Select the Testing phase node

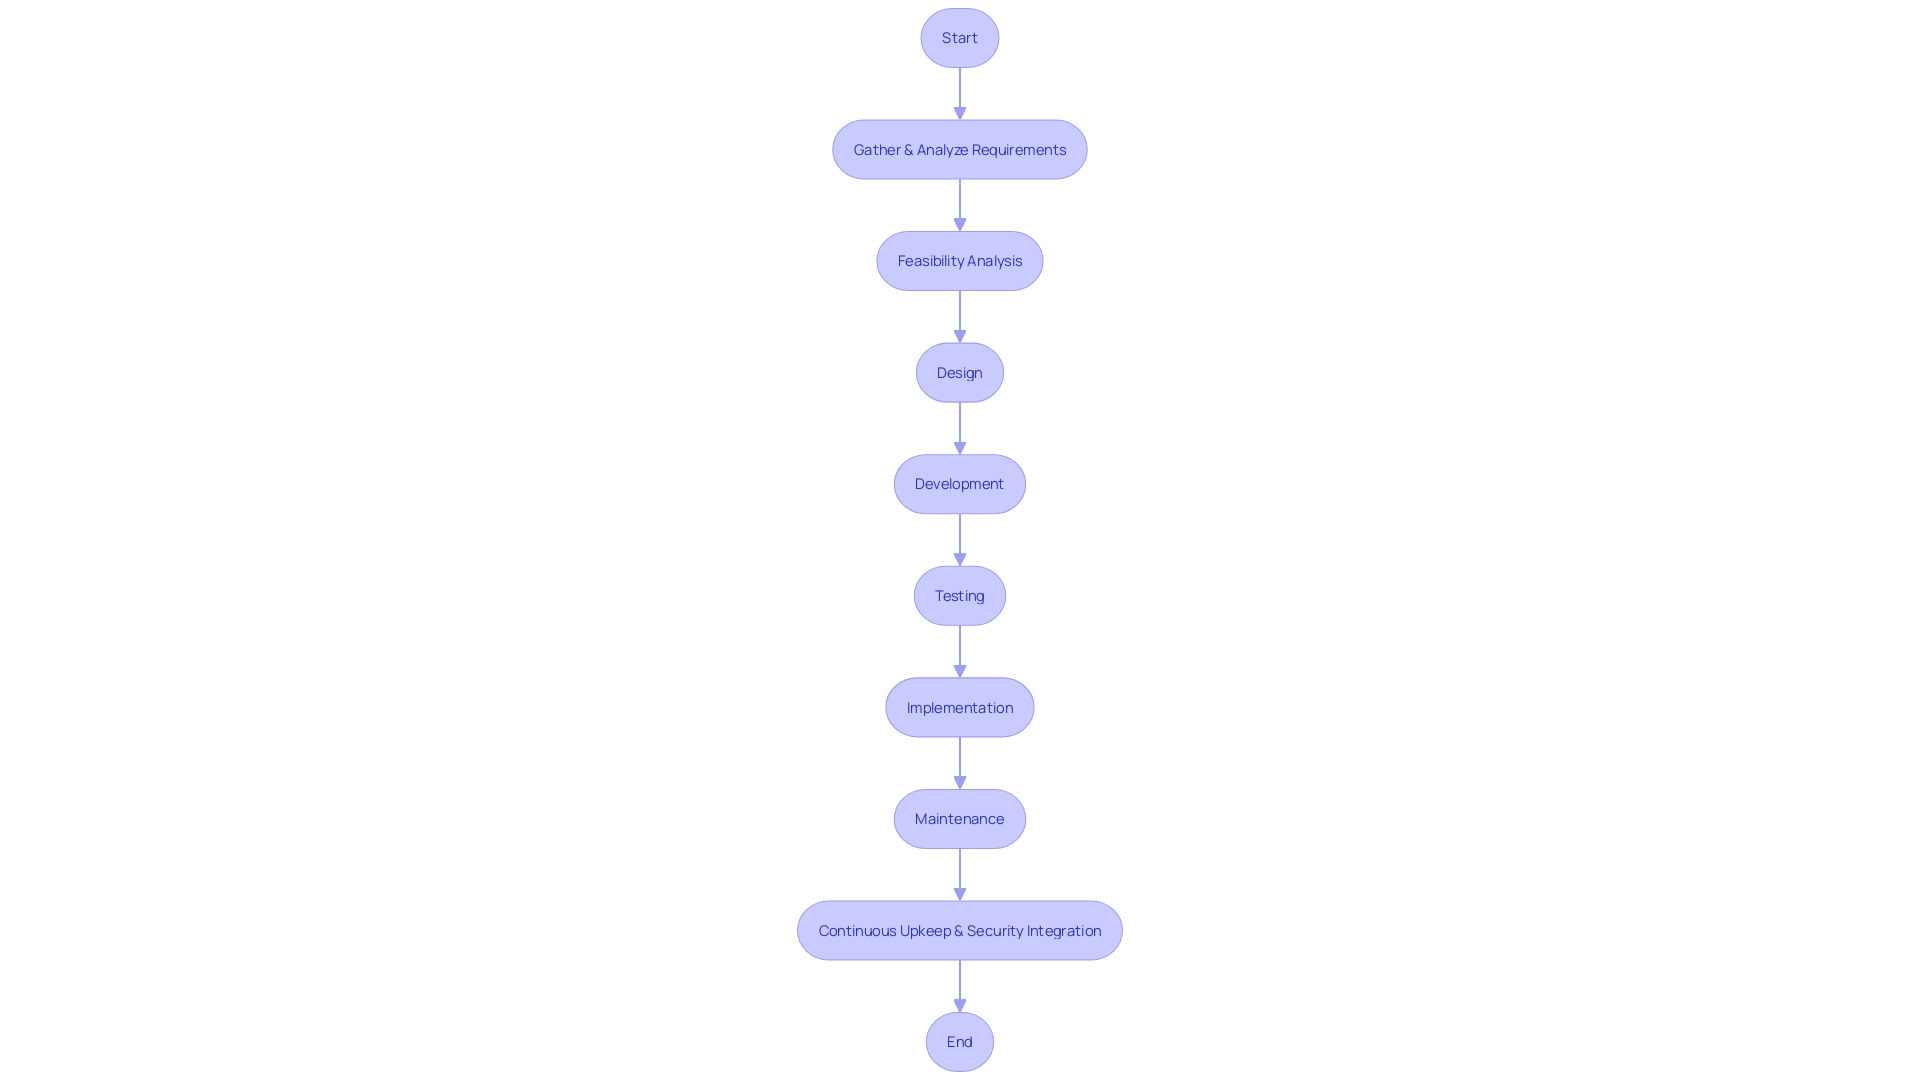(x=960, y=595)
